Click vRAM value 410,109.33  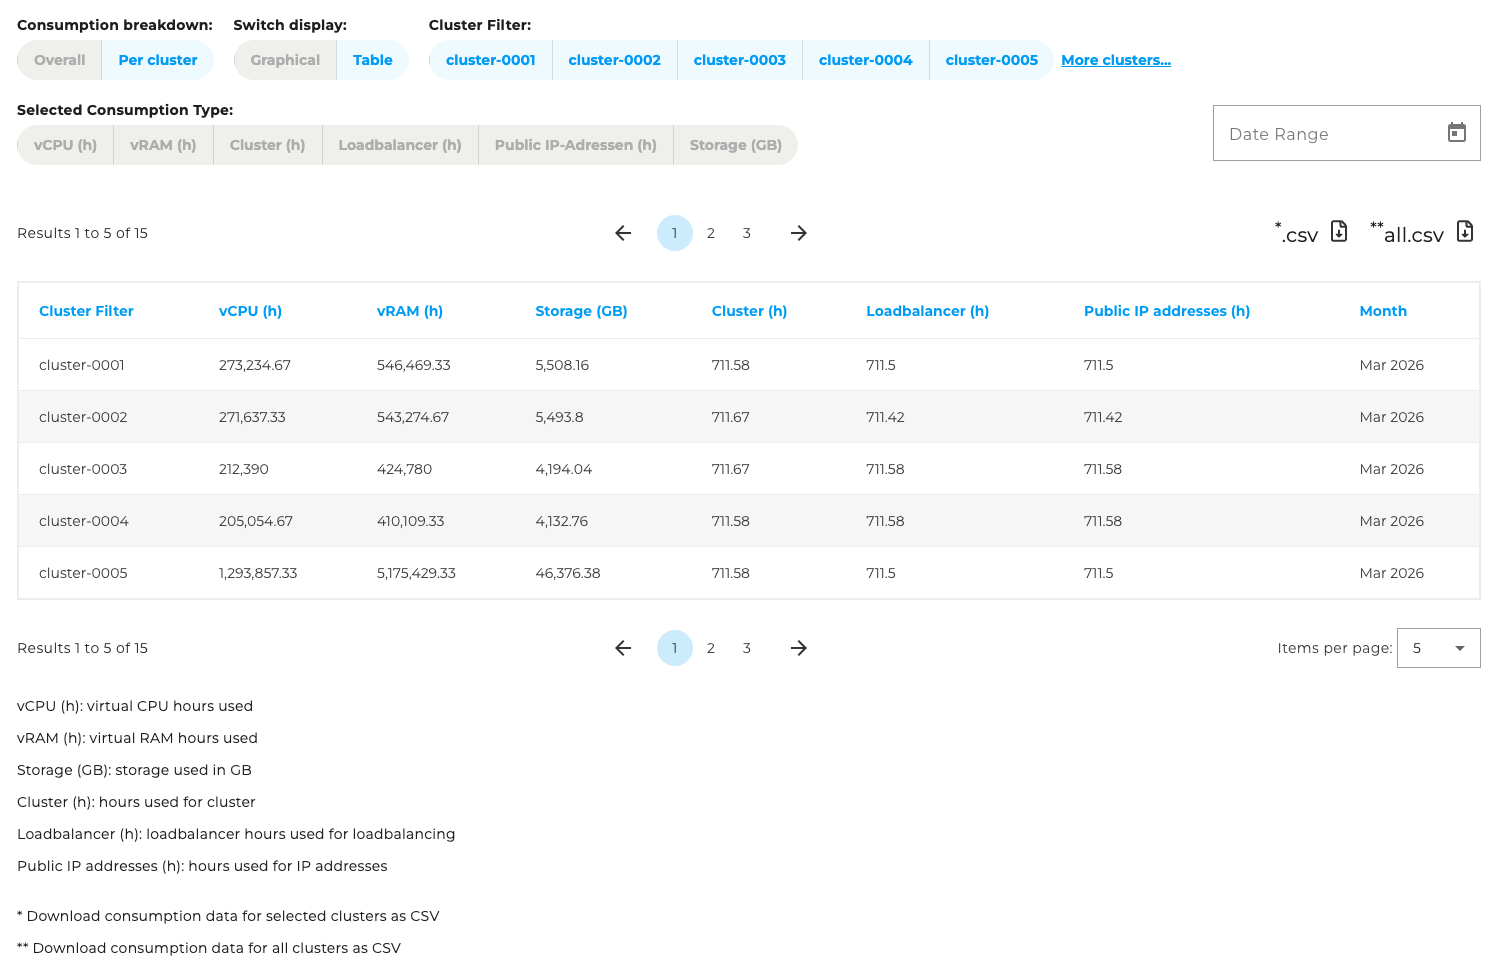coord(411,521)
